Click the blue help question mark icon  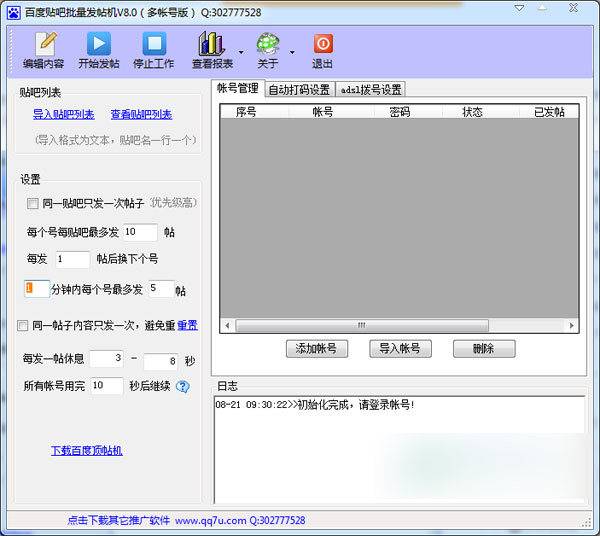tap(182, 387)
